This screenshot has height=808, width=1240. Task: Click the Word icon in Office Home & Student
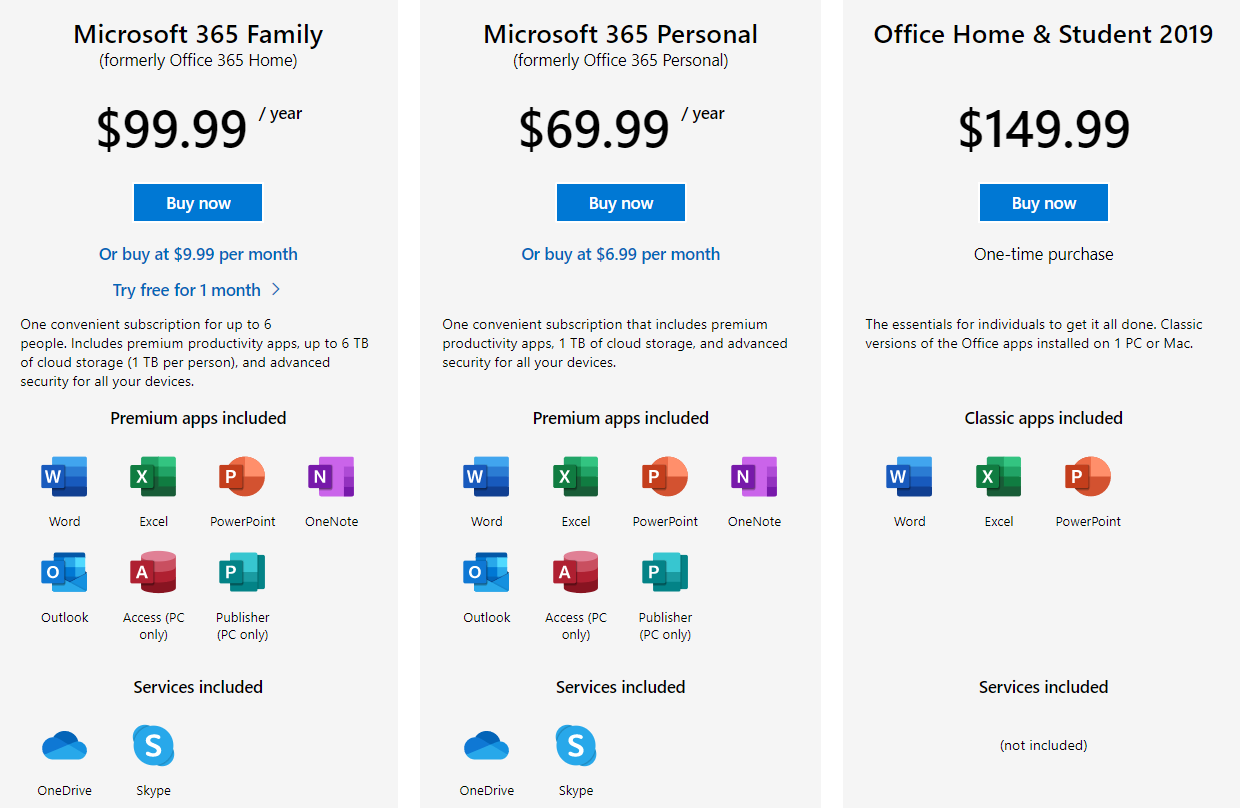coord(909,476)
